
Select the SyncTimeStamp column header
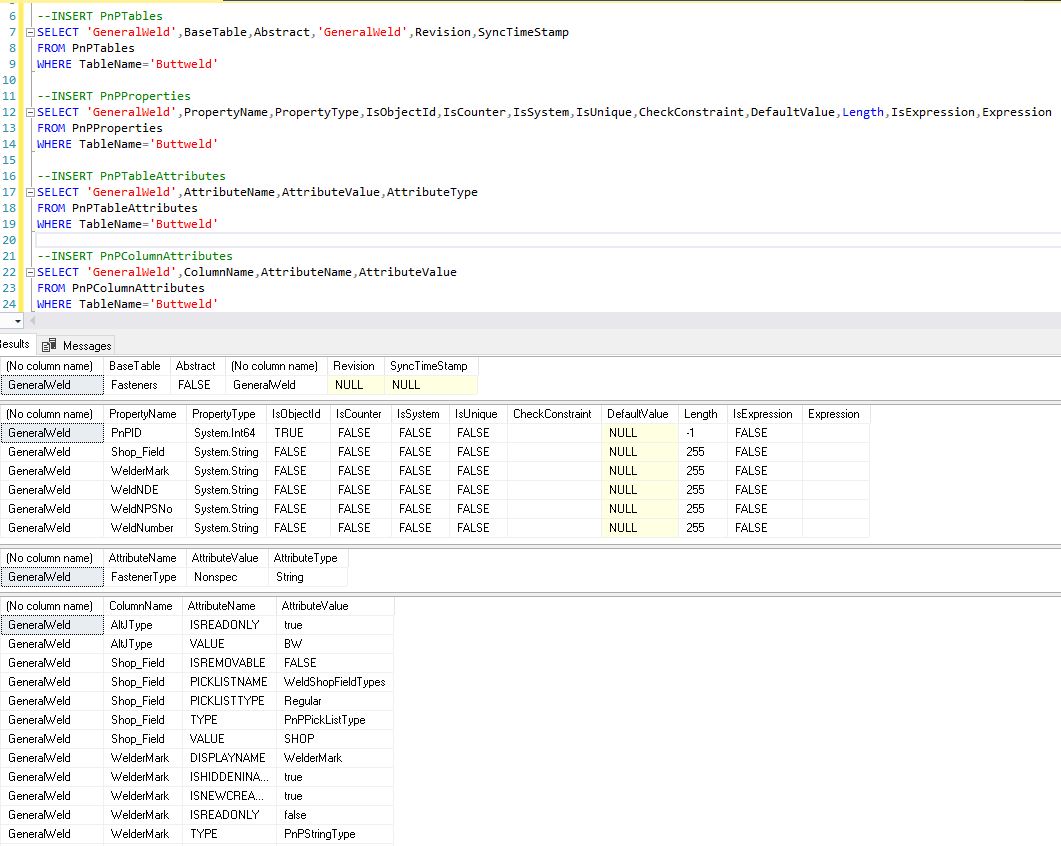click(428, 366)
